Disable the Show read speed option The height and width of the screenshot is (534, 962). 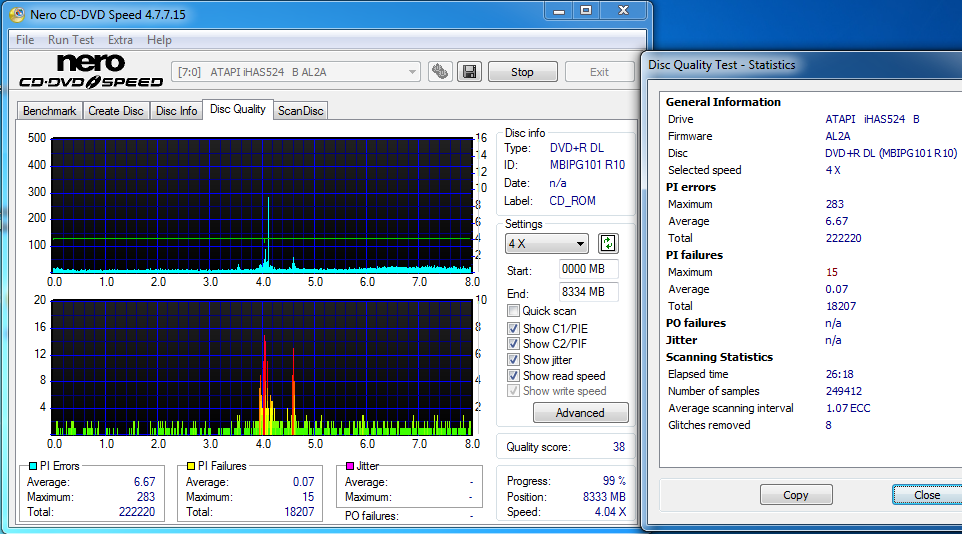coord(514,376)
